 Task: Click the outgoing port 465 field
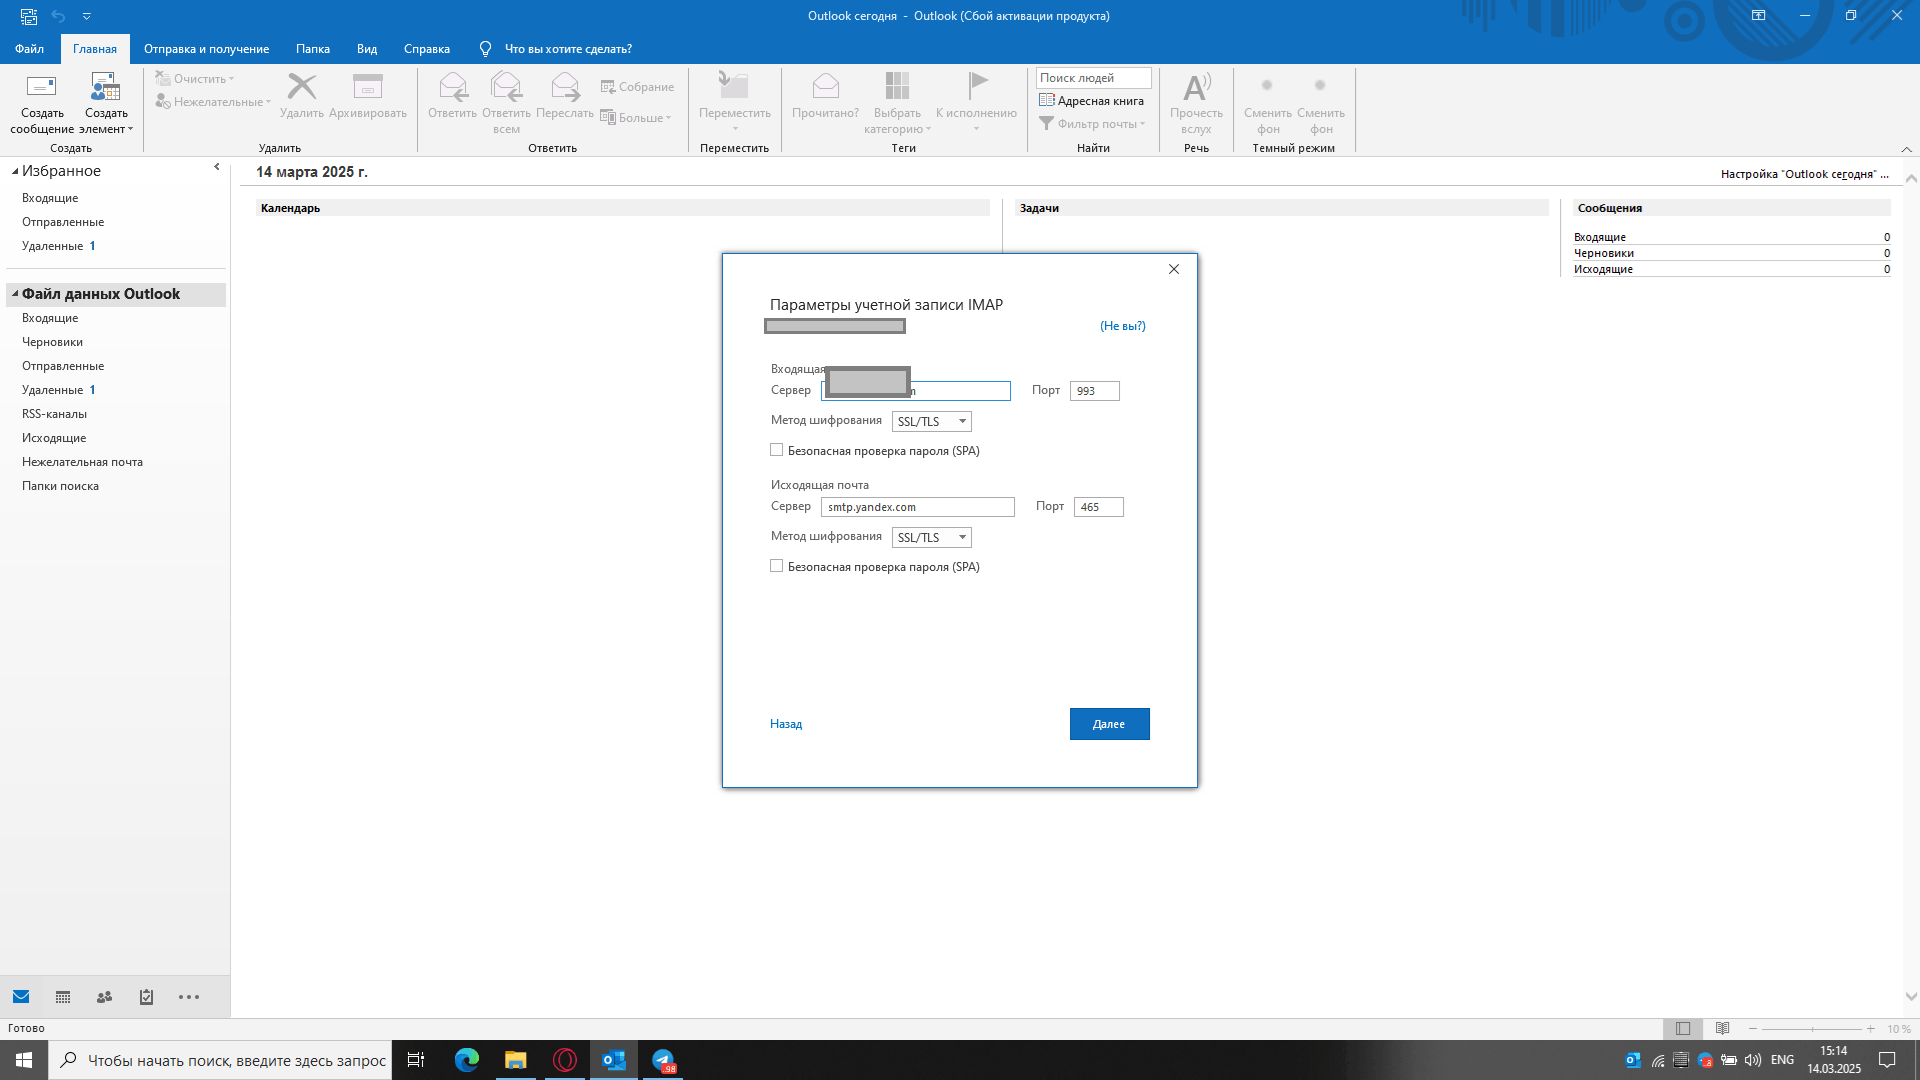[1099, 507]
